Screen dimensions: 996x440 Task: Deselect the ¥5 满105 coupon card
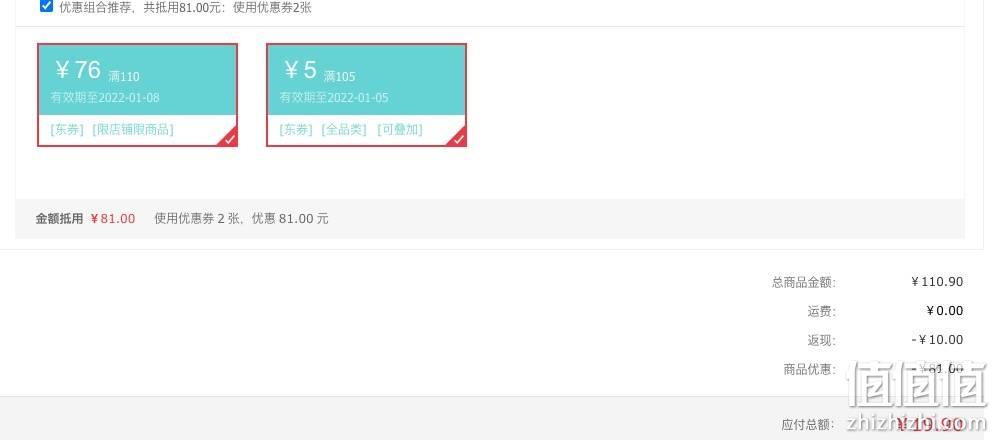coord(367,95)
